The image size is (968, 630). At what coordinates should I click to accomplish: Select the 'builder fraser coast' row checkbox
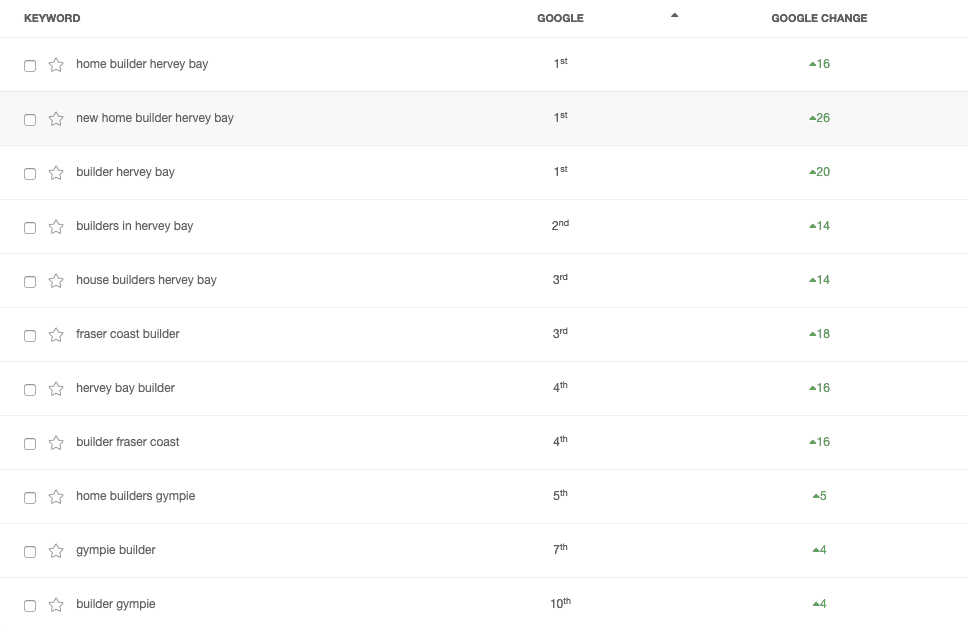pos(30,444)
